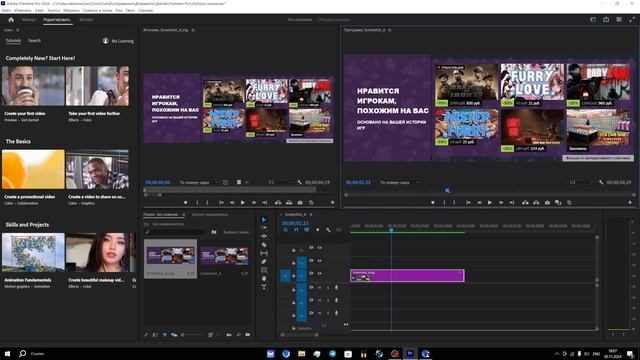Open Project panel menu

click(x=183, y=214)
